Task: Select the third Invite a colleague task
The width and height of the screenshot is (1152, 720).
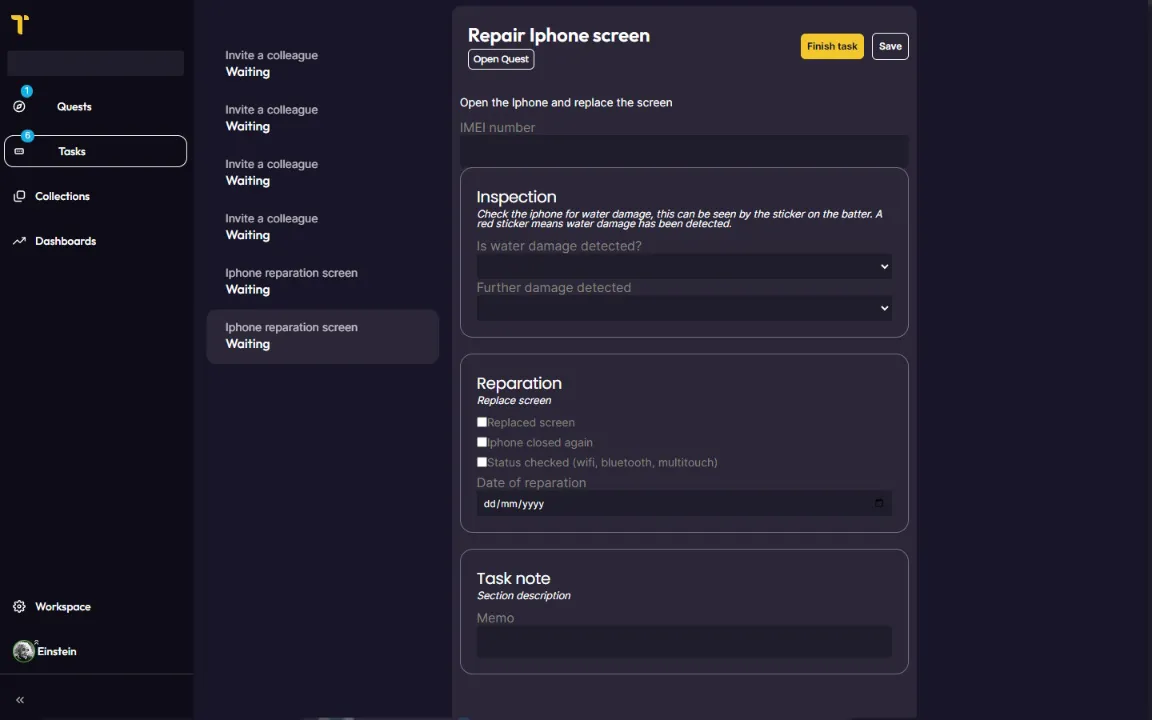Action: (323, 173)
